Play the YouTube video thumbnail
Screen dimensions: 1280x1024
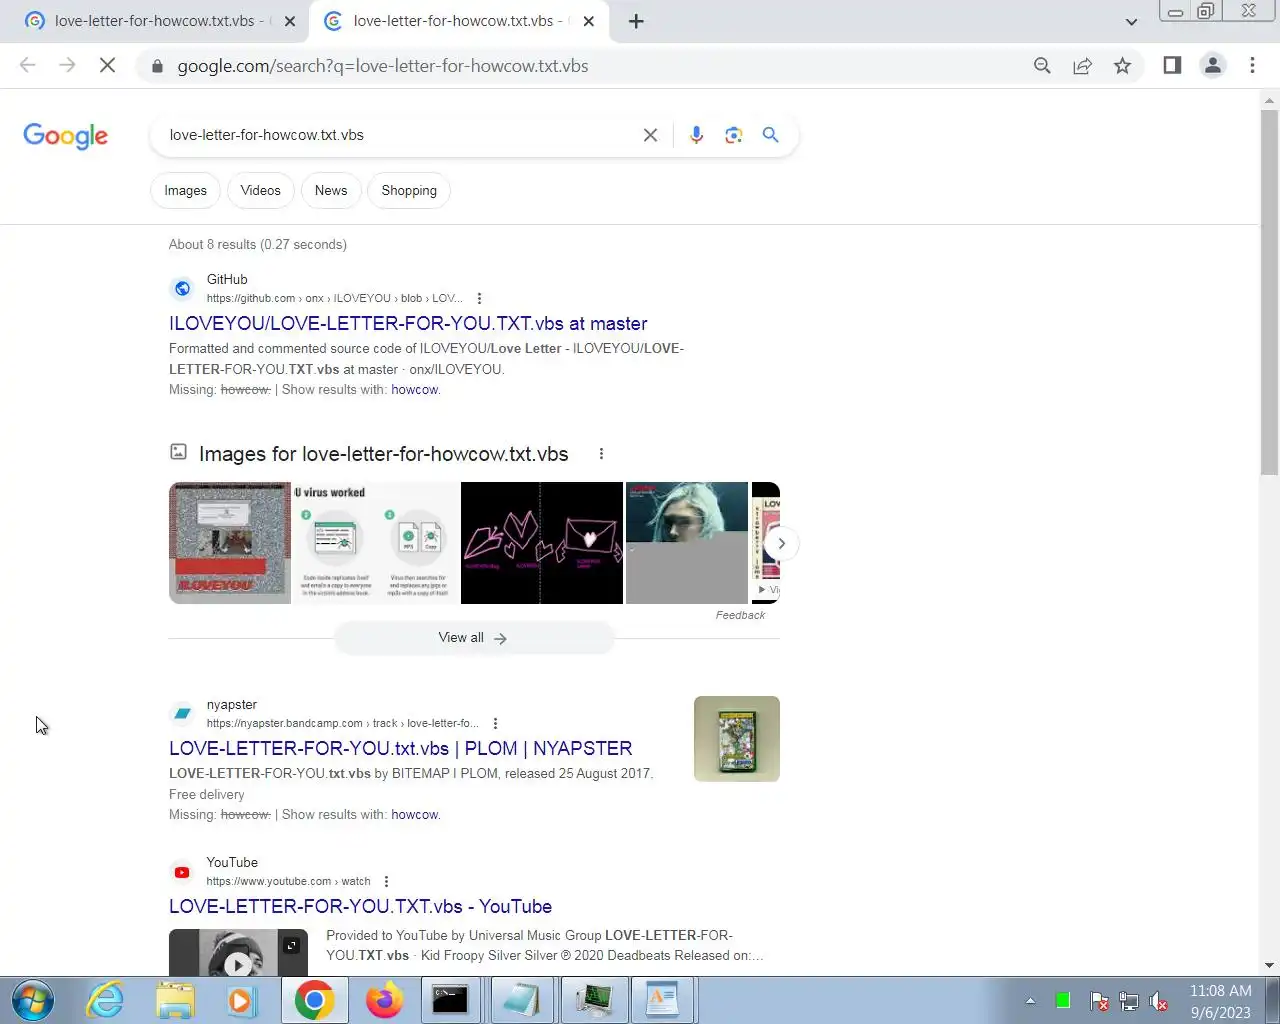click(238, 953)
